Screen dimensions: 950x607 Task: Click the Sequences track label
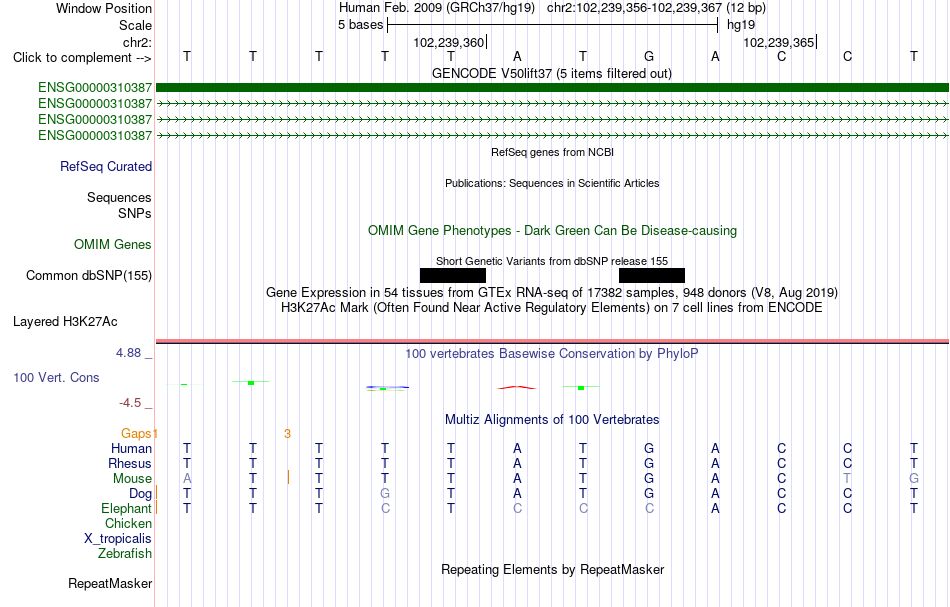pyautogui.click(x=119, y=197)
